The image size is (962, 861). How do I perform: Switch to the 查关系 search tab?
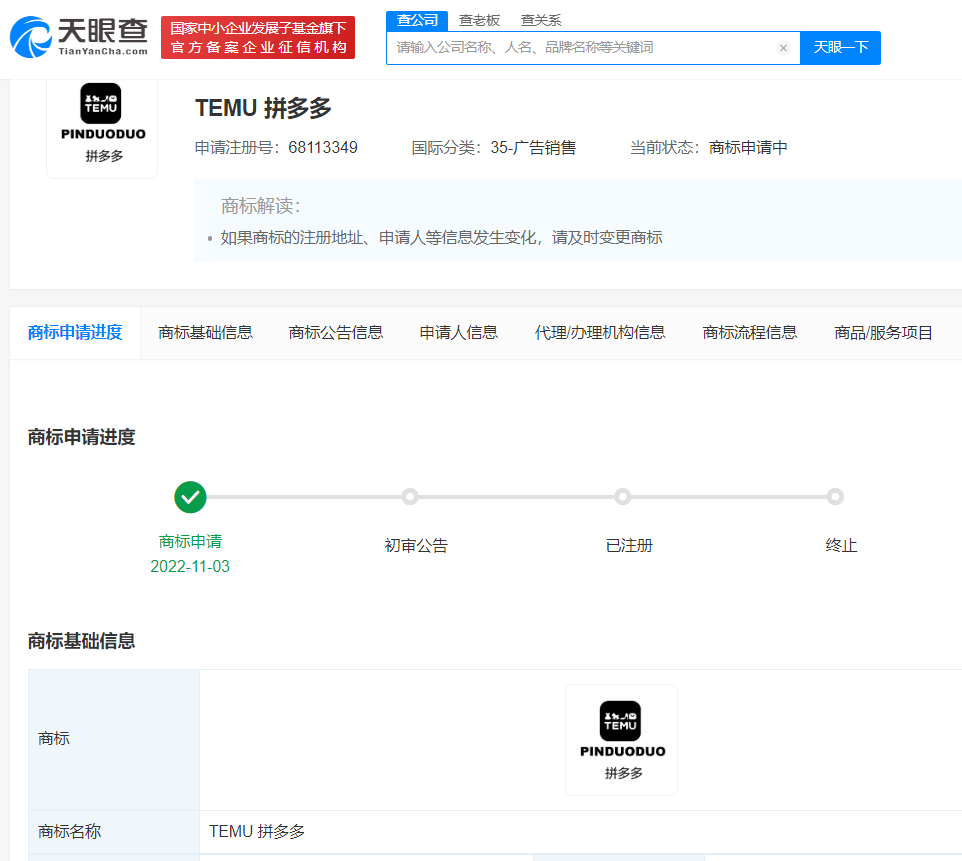541,20
